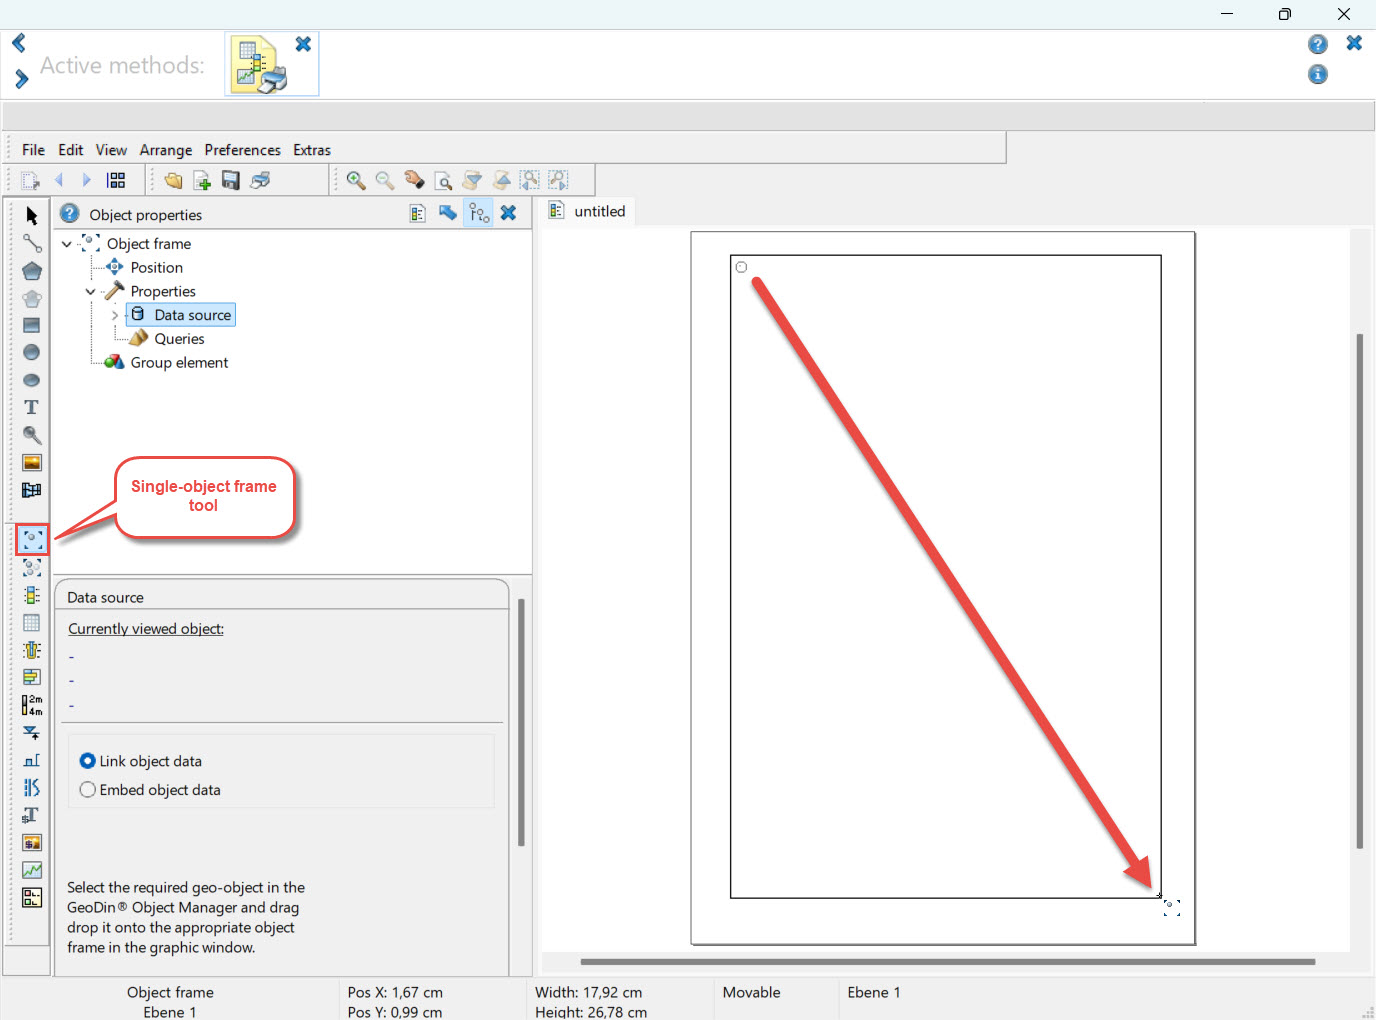Switch to the untitled document tab
This screenshot has height=1020, width=1376.
click(x=598, y=212)
